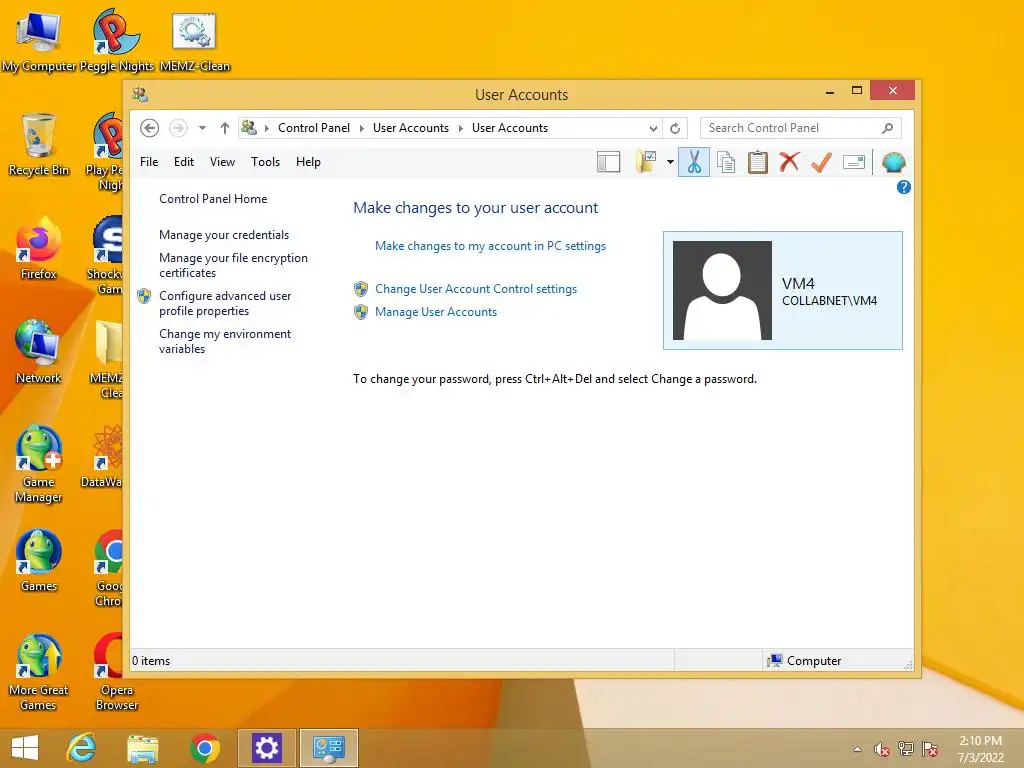
Task: Click Control Panel in the address bar
Action: 314,128
